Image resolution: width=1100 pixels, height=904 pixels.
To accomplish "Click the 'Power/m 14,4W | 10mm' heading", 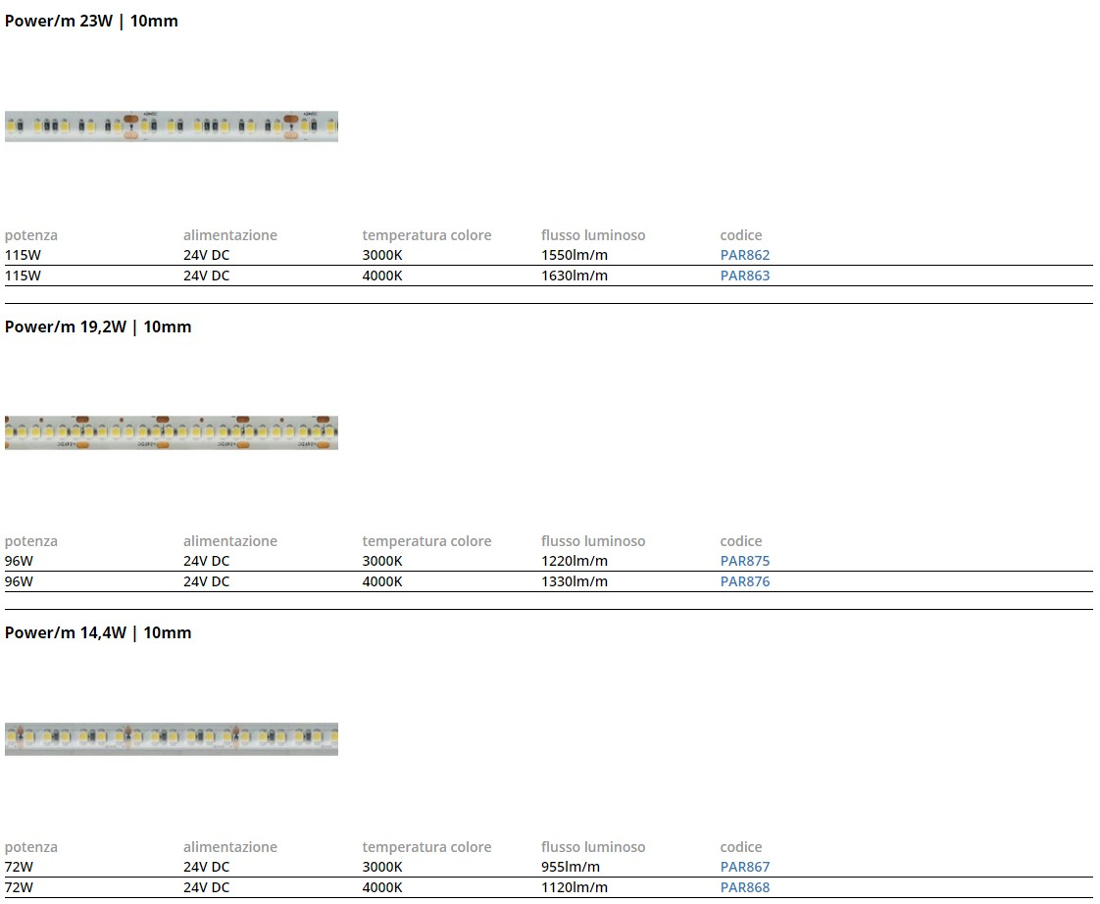I will [x=98, y=633].
